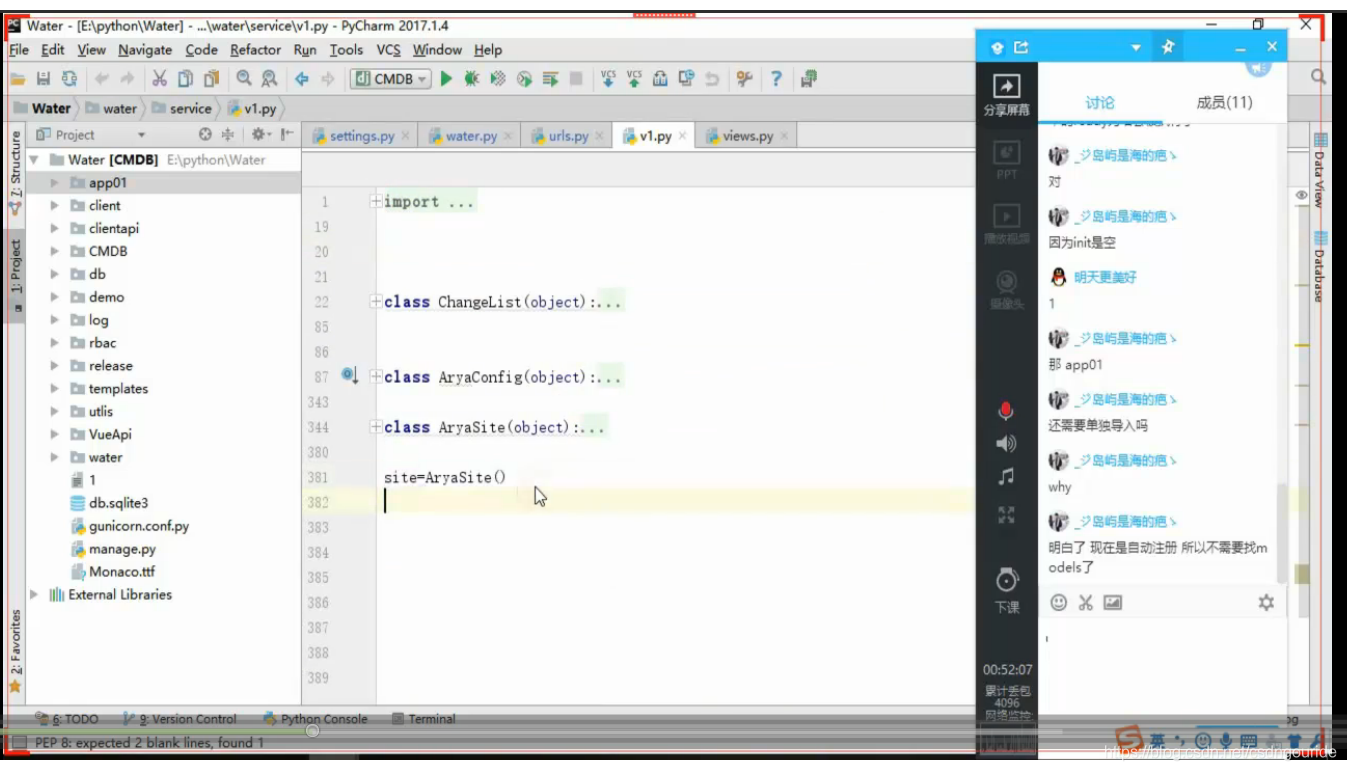The height and width of the screenshot is (771, 1347).
Task: Click the Replace icon next to Find
Action: coord(269,79)
